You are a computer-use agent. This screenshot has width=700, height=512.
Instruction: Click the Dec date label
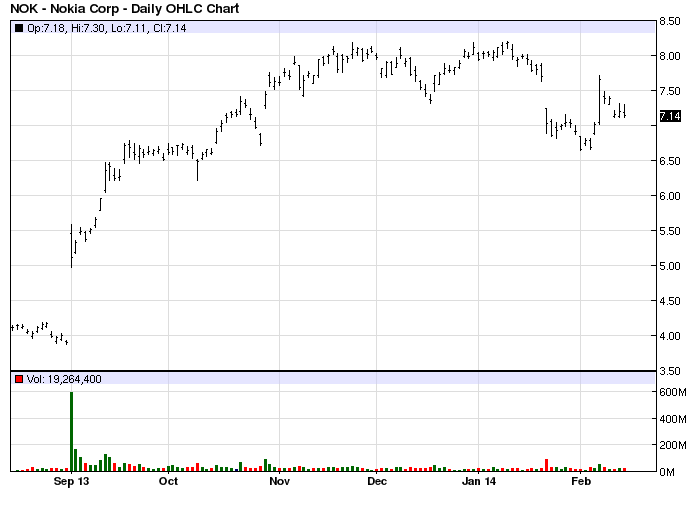pyautogui.click(x=376, y=482)
